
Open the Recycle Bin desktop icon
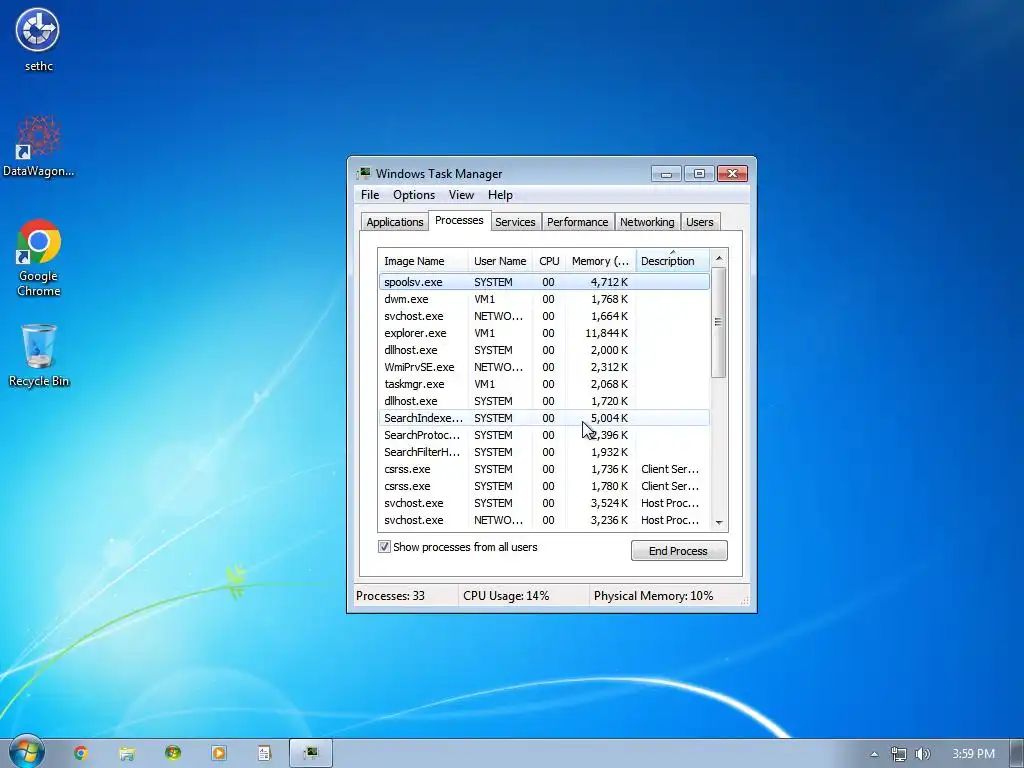tap(39, 356)
